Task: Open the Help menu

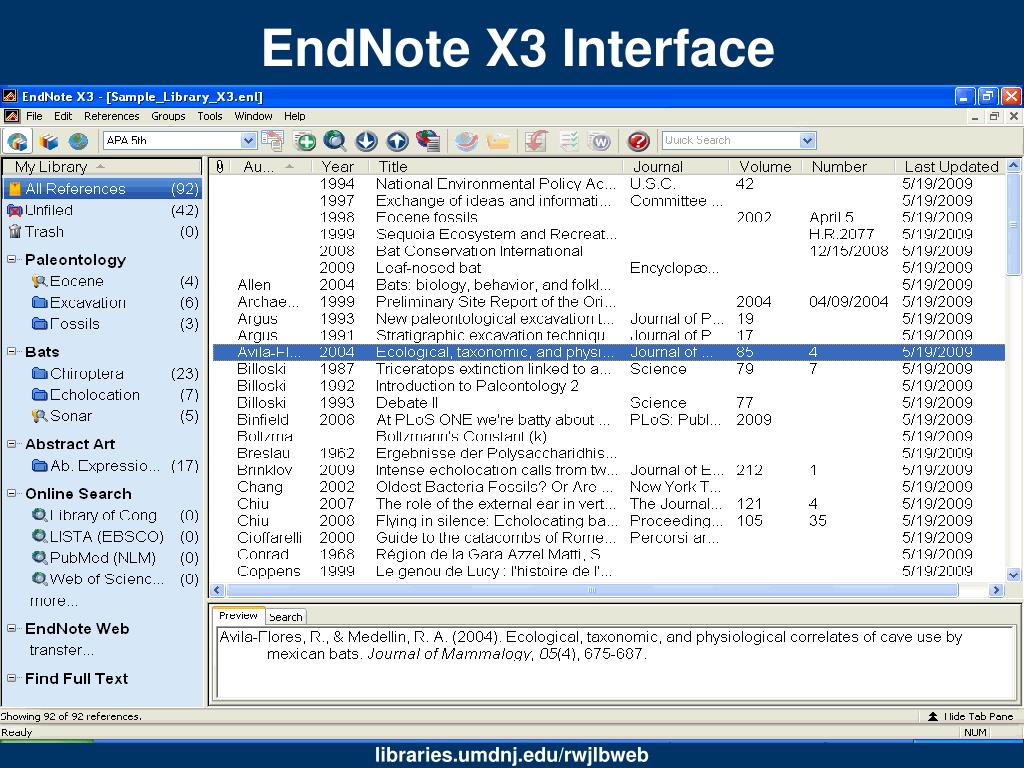Action: pos(295,116)
